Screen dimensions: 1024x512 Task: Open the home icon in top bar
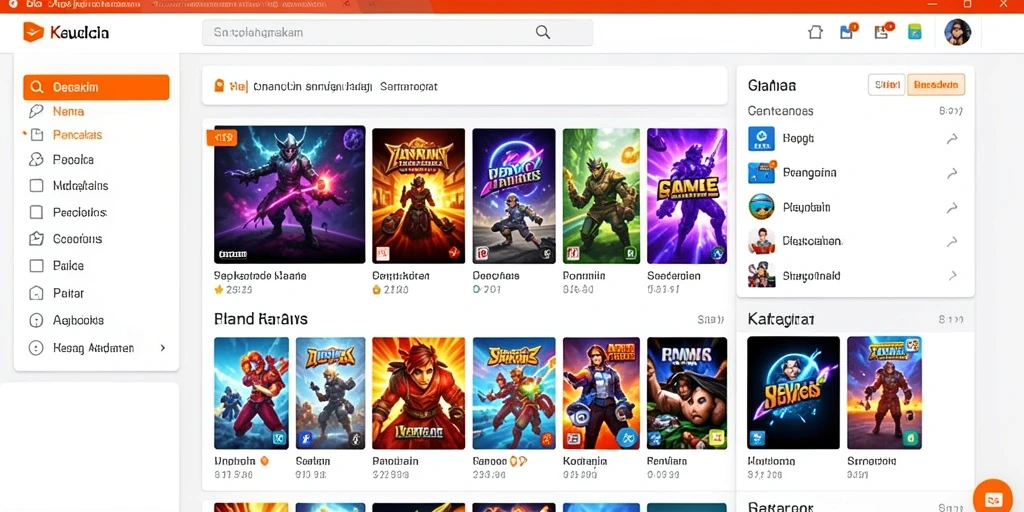pos(815,32)
